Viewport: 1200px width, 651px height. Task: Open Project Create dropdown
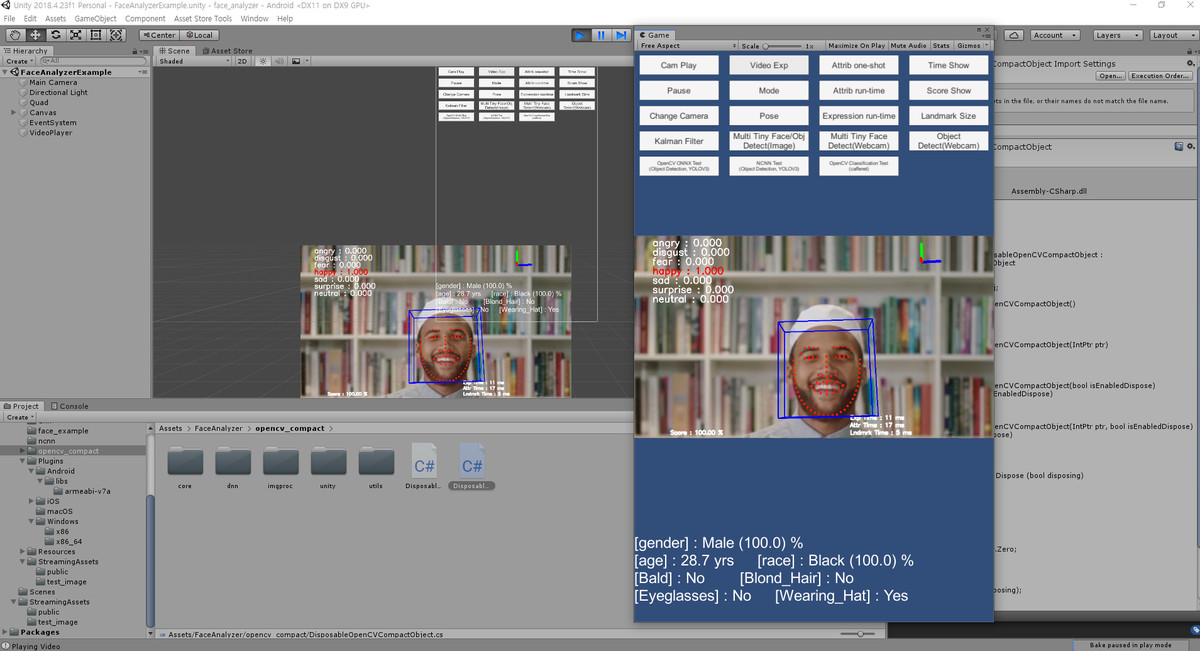click(18, 417)
